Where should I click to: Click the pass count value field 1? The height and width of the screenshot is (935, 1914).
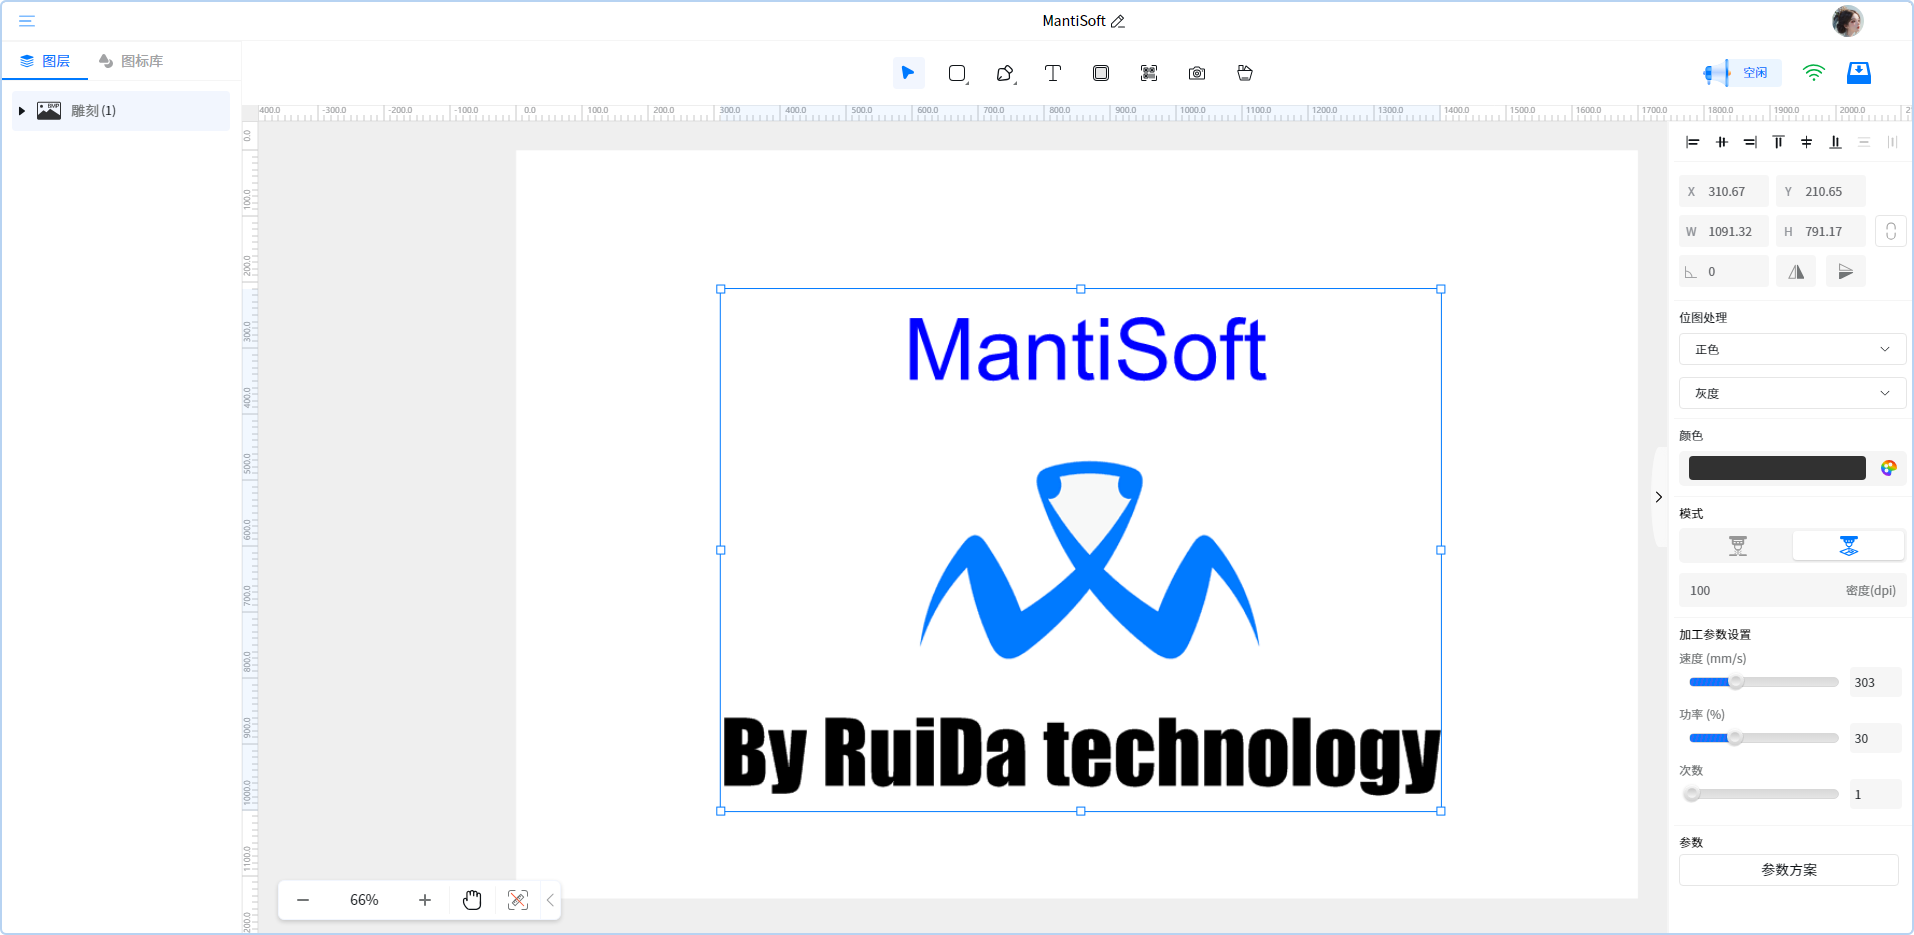click(x=1875, y=794)
